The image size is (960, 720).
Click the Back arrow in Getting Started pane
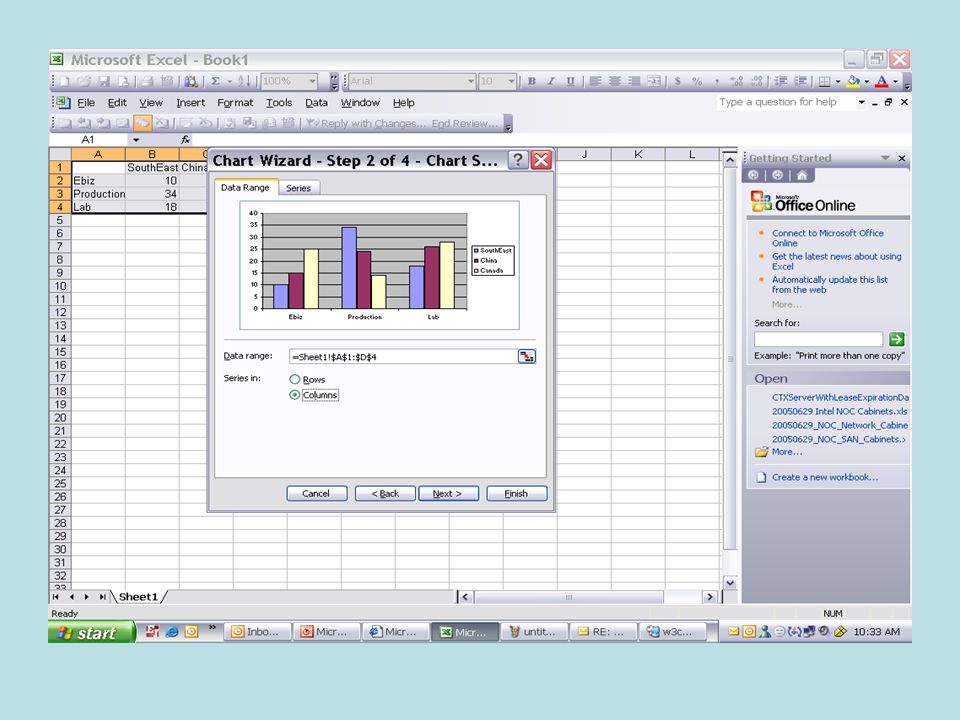pyautogui.click(x=753, y=176)
